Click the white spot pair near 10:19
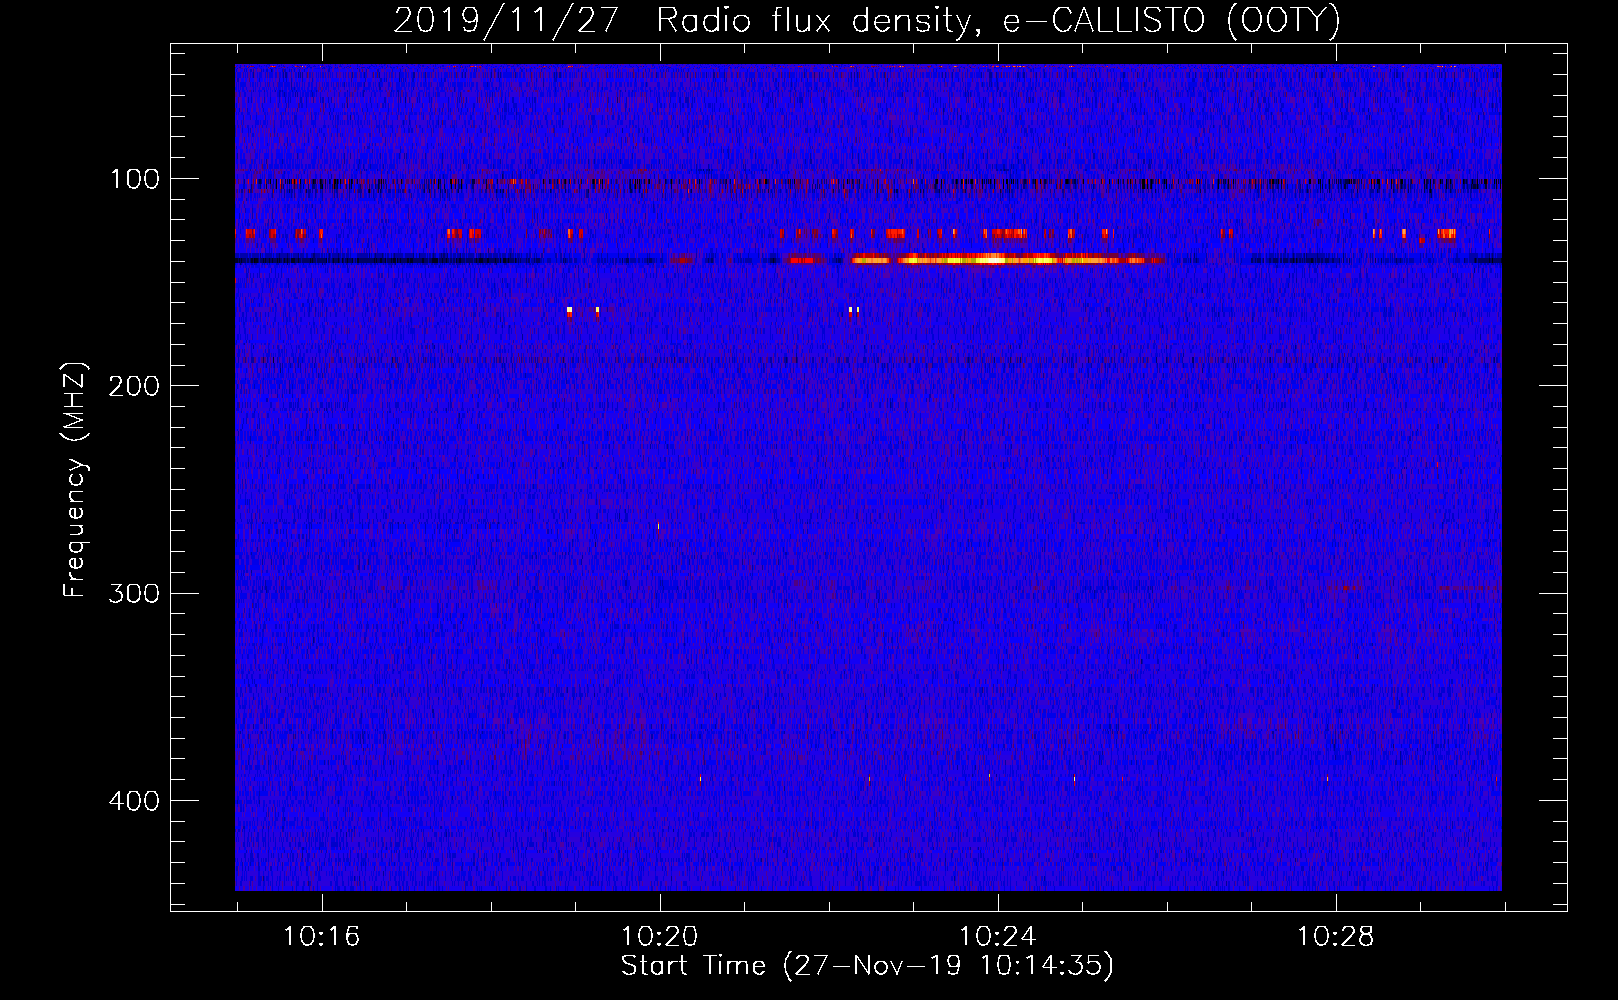 coord(583,311)
